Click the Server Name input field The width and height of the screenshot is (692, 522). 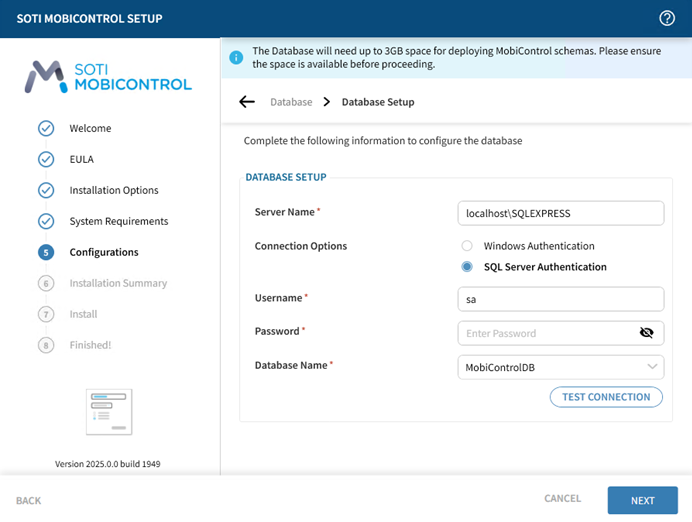[560, 213]
